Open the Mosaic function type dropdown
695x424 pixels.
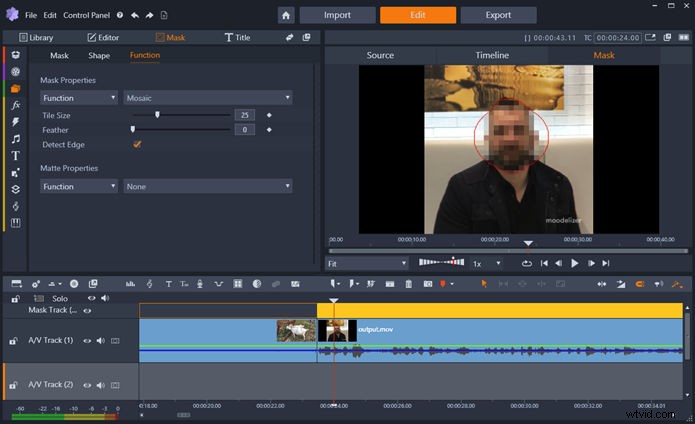(x=208, y=98)
